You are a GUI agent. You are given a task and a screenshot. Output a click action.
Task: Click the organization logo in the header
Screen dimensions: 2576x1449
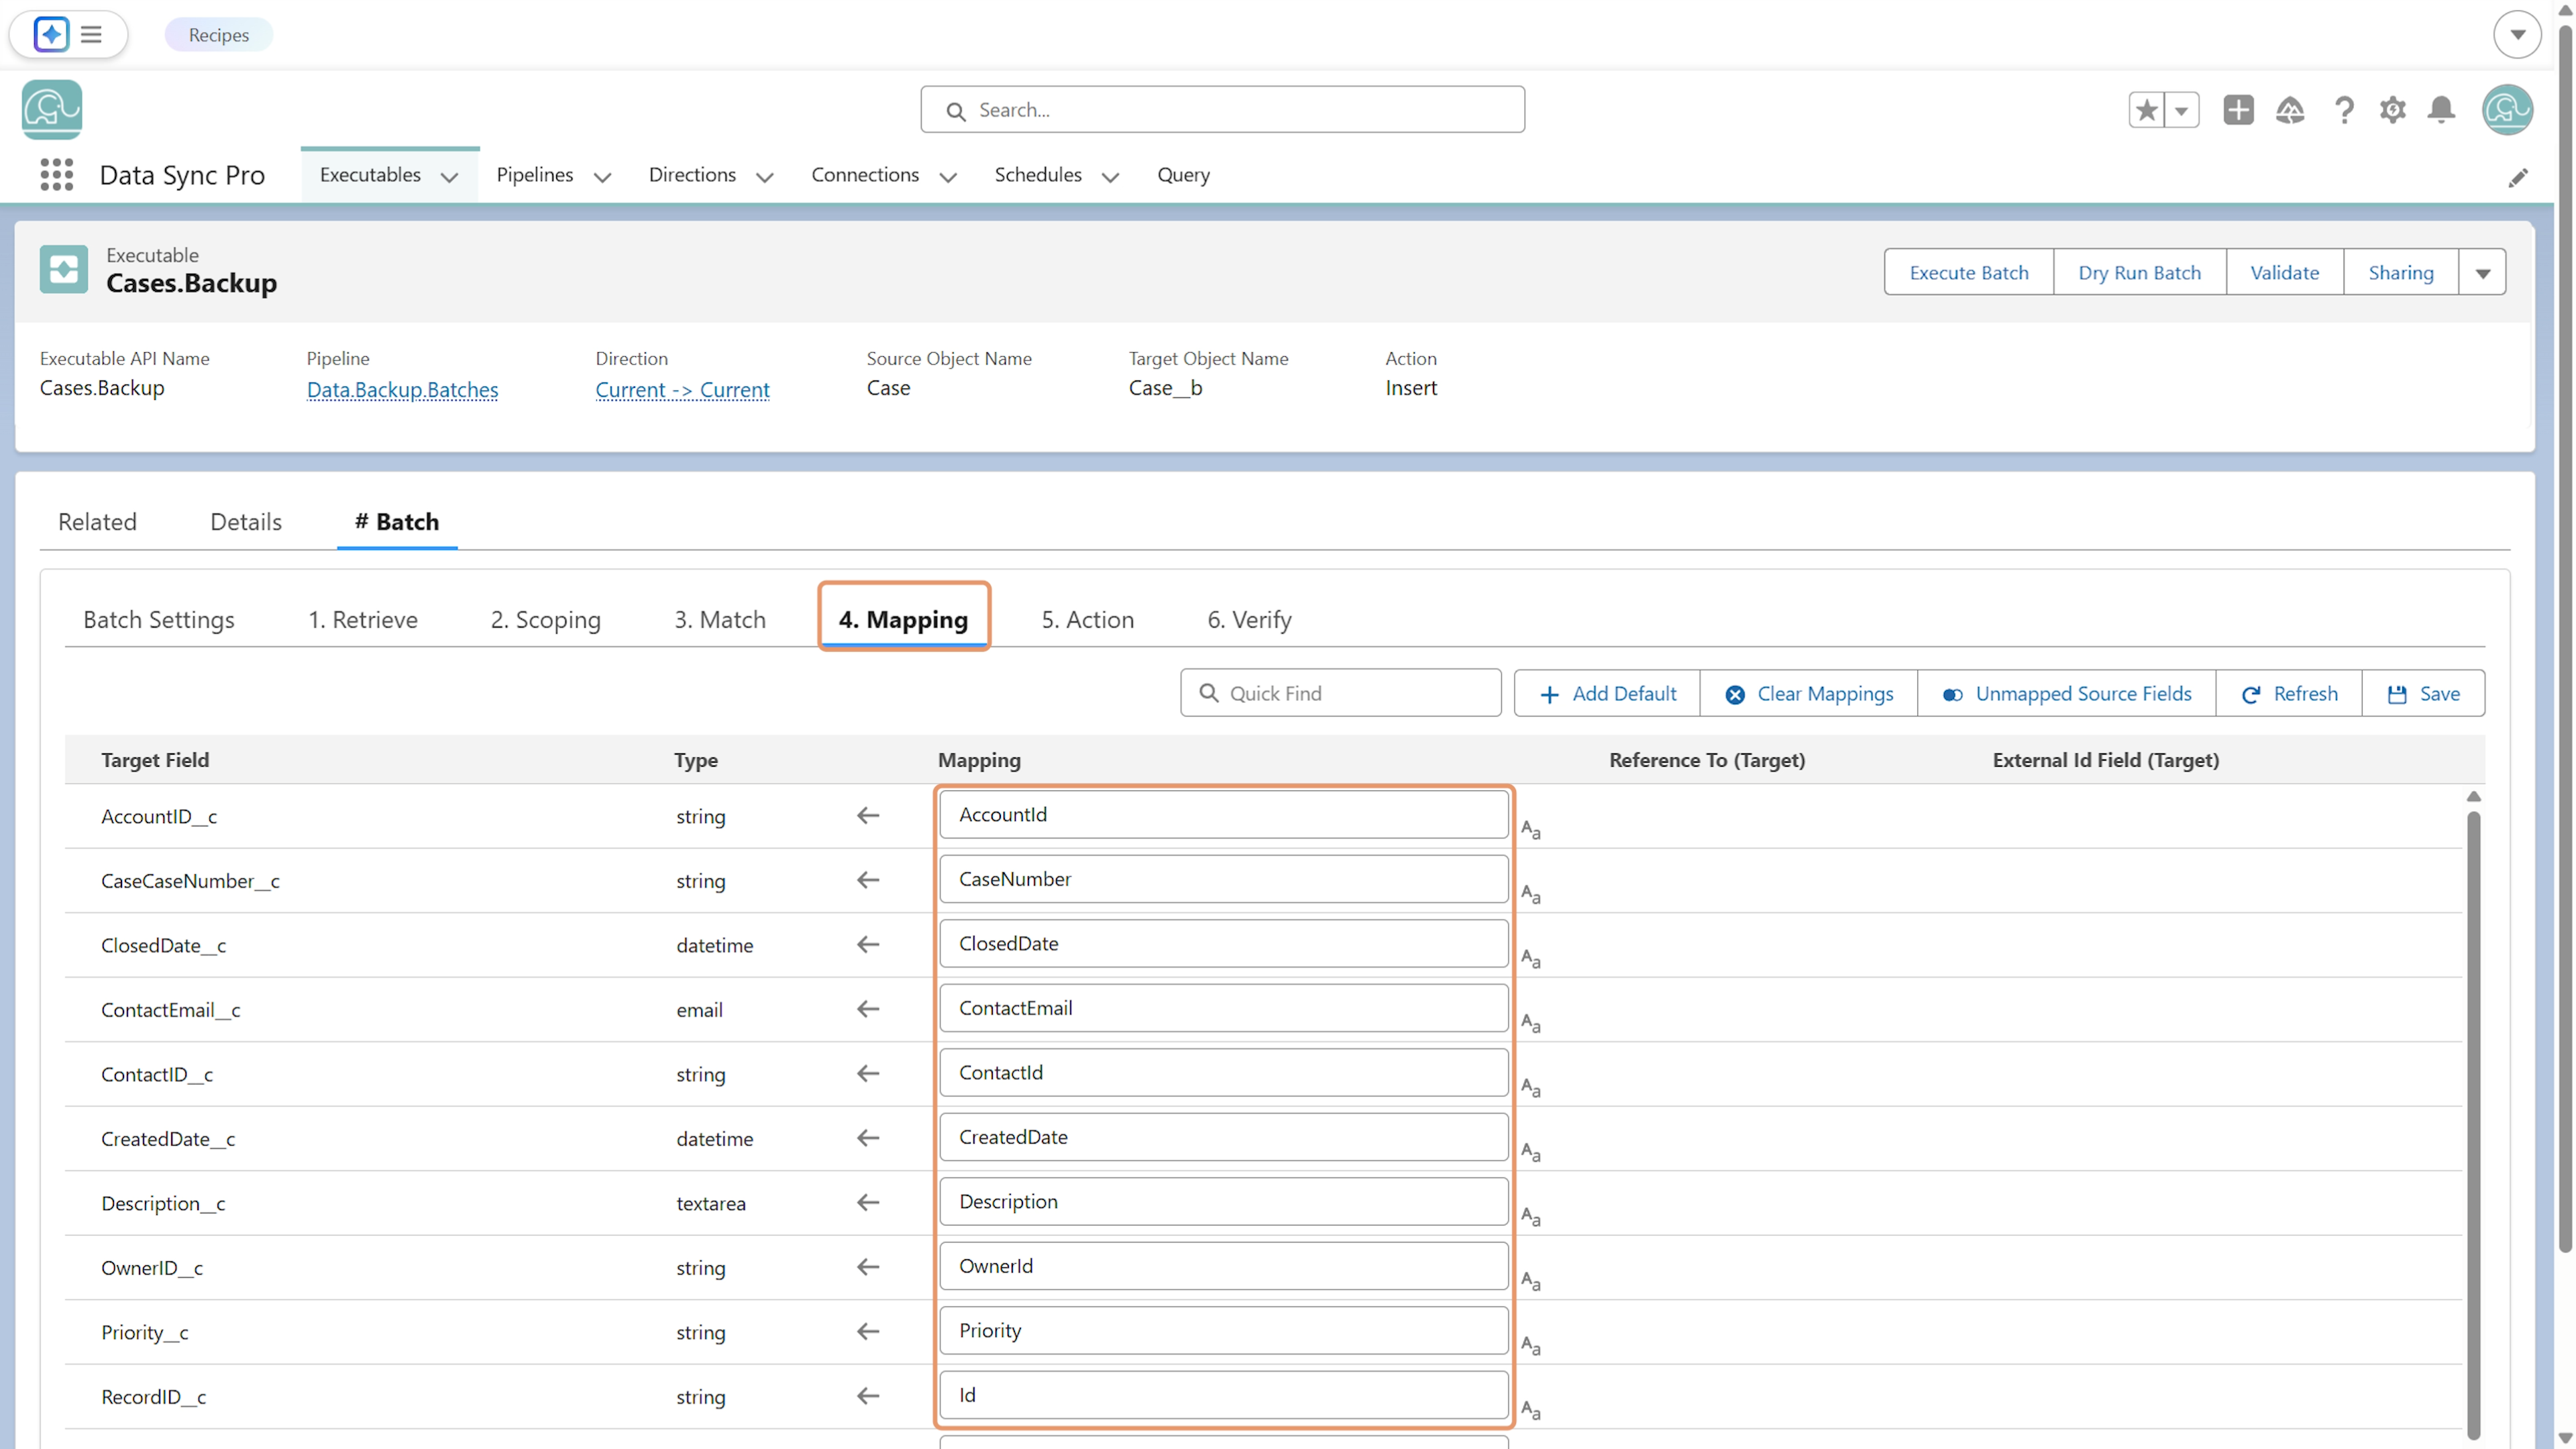point(52,110)
